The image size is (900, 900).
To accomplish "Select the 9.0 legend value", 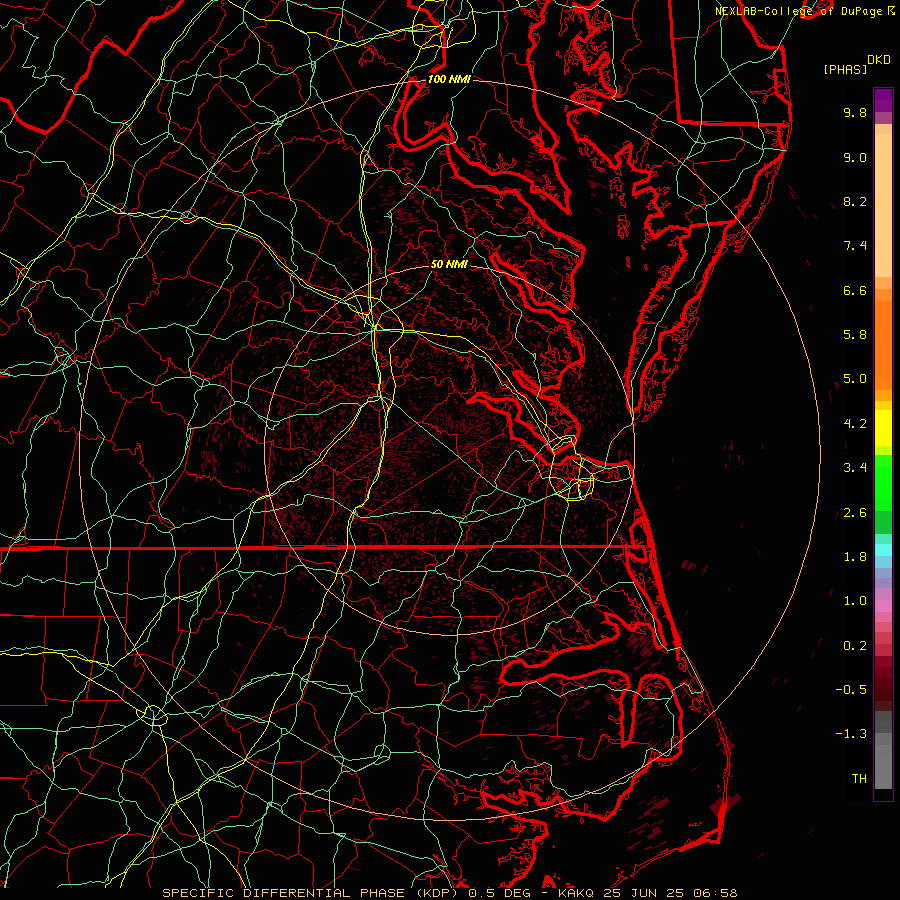I will pos(855,157).
